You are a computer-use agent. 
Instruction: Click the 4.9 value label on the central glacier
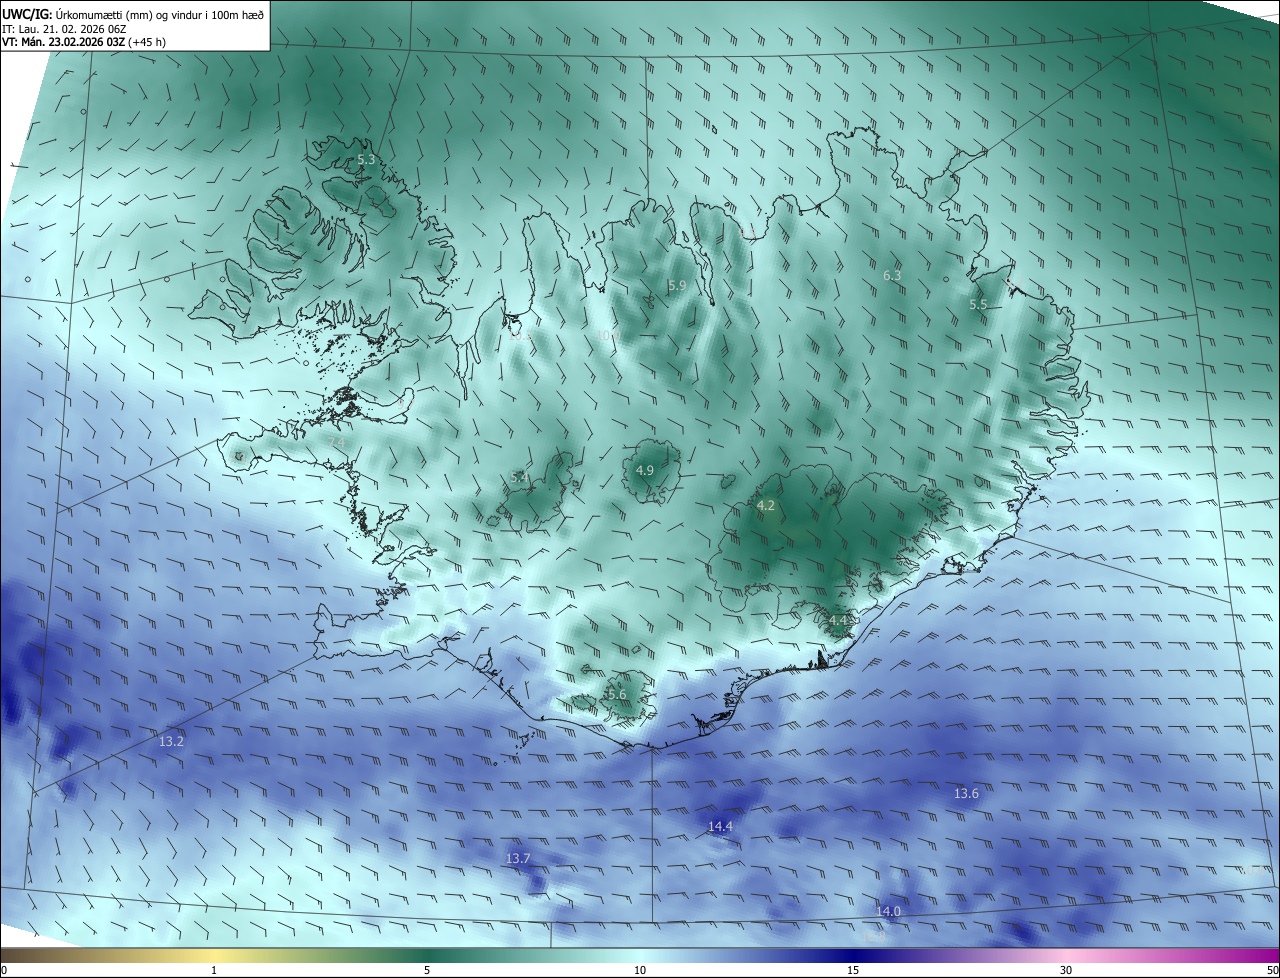[645, 471]
